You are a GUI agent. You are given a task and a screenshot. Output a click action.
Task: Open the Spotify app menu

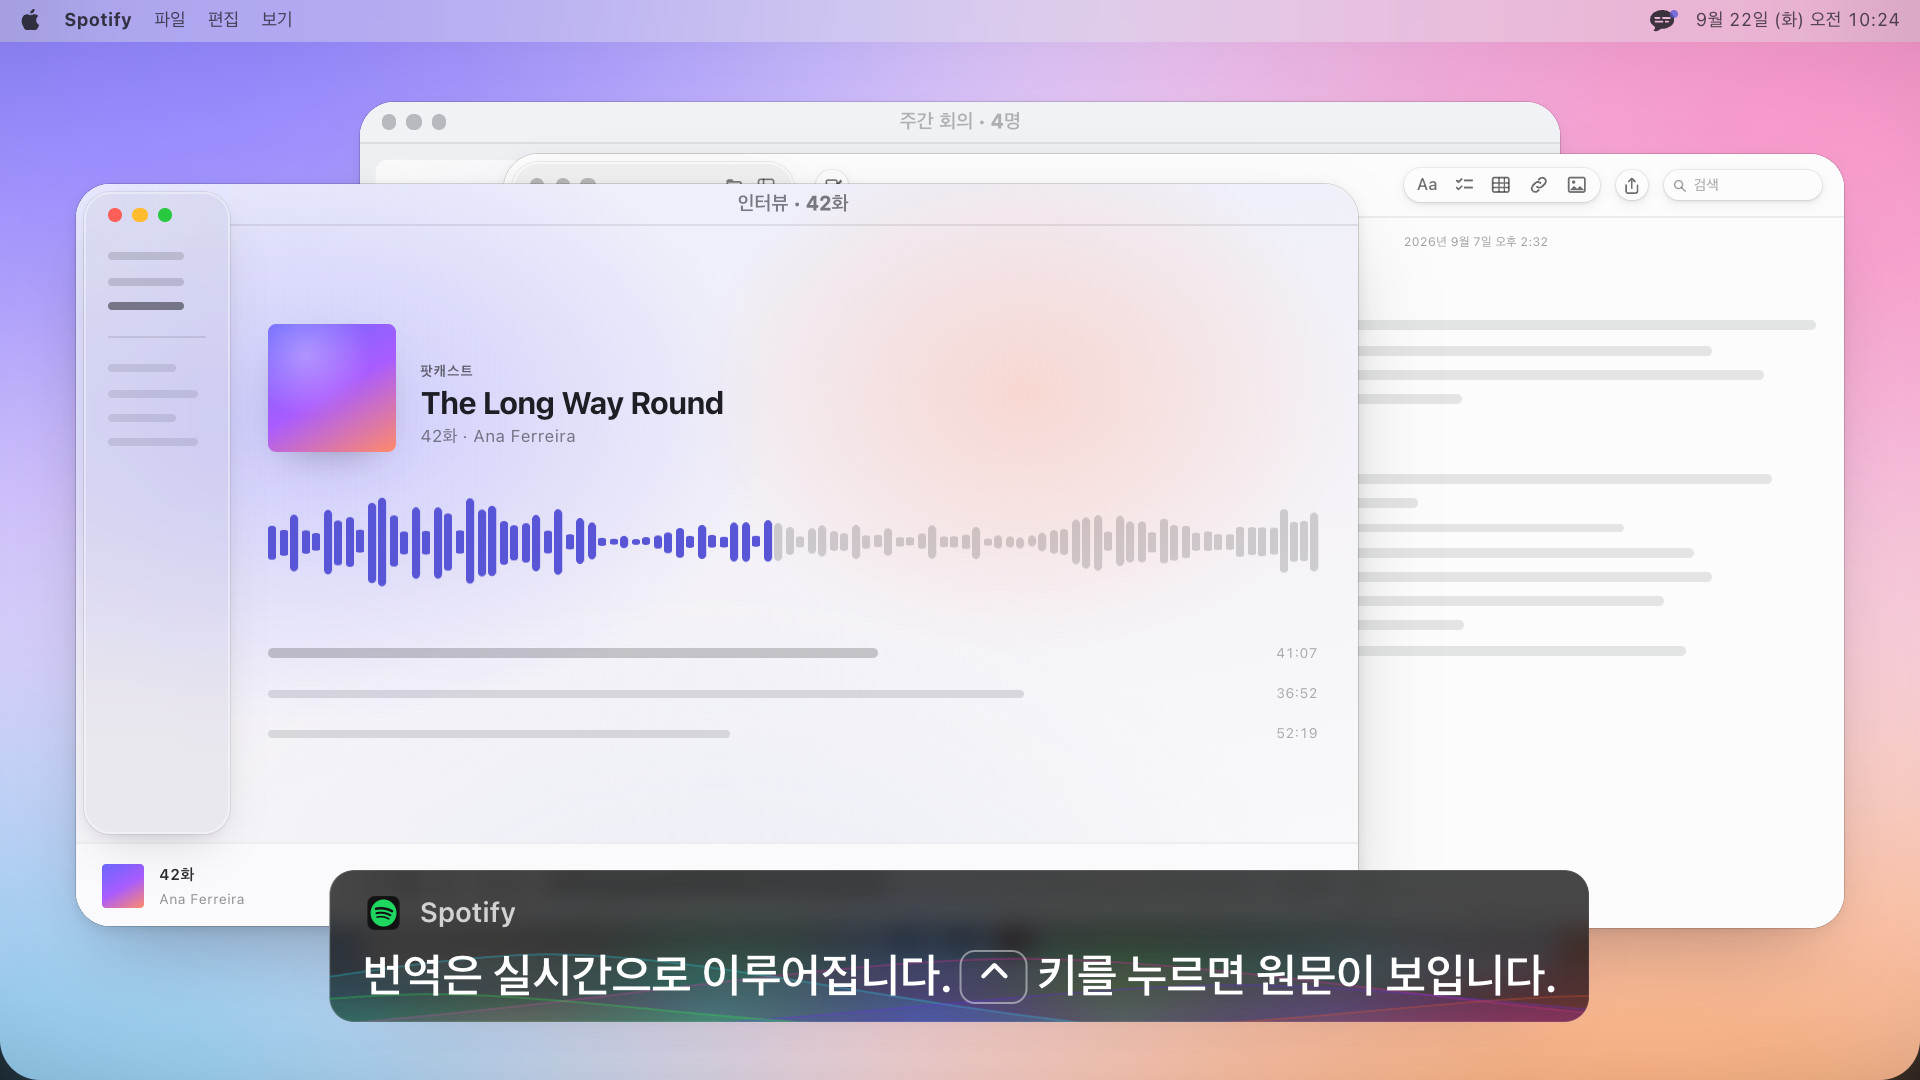[98, 20]
